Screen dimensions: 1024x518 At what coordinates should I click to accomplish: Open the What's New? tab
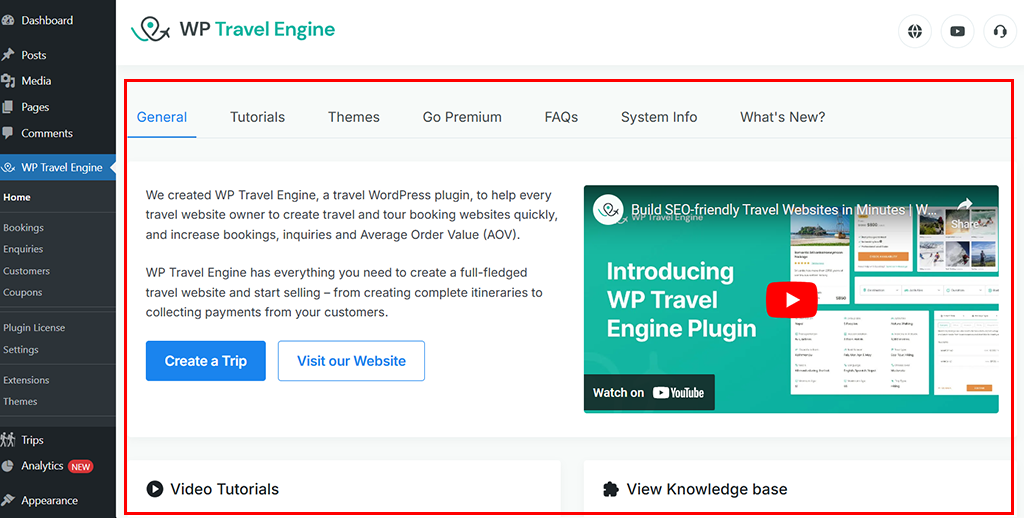click(782, 117)
